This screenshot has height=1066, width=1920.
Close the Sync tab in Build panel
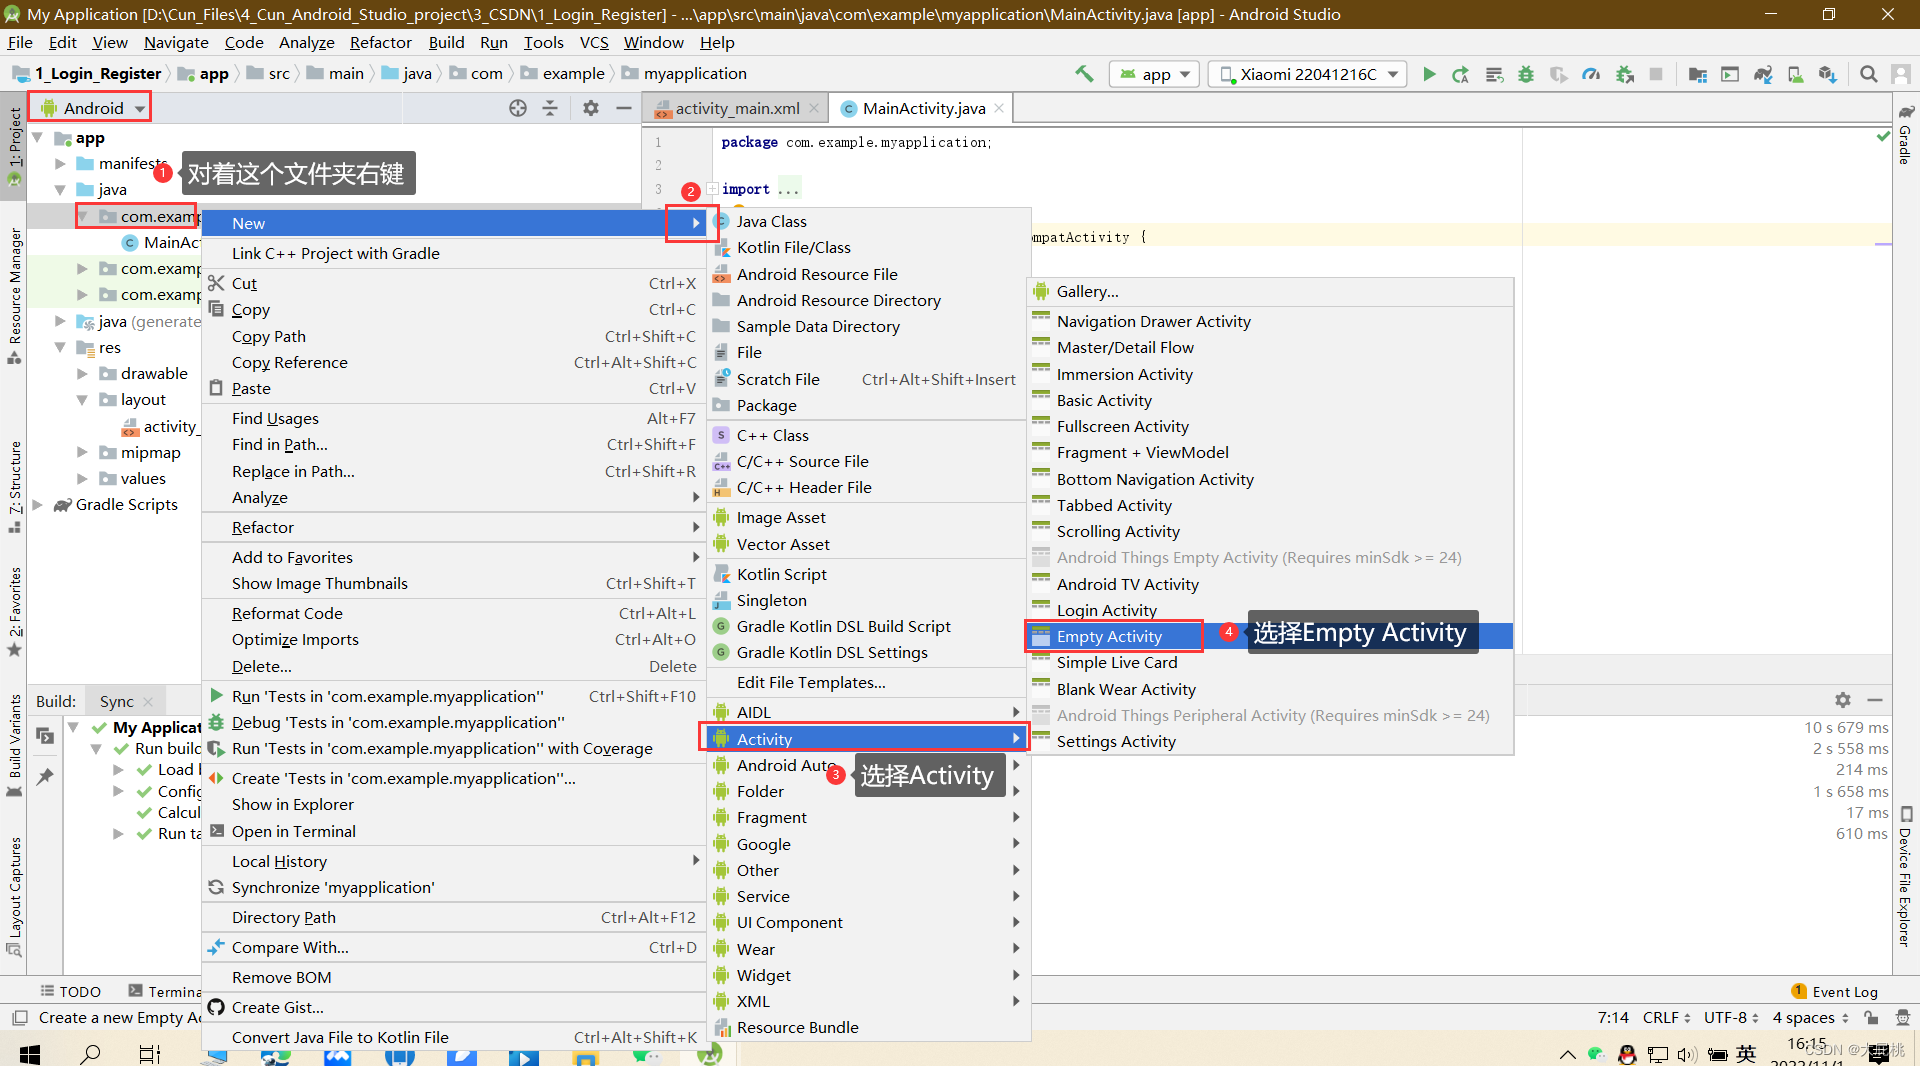point(148,701)
